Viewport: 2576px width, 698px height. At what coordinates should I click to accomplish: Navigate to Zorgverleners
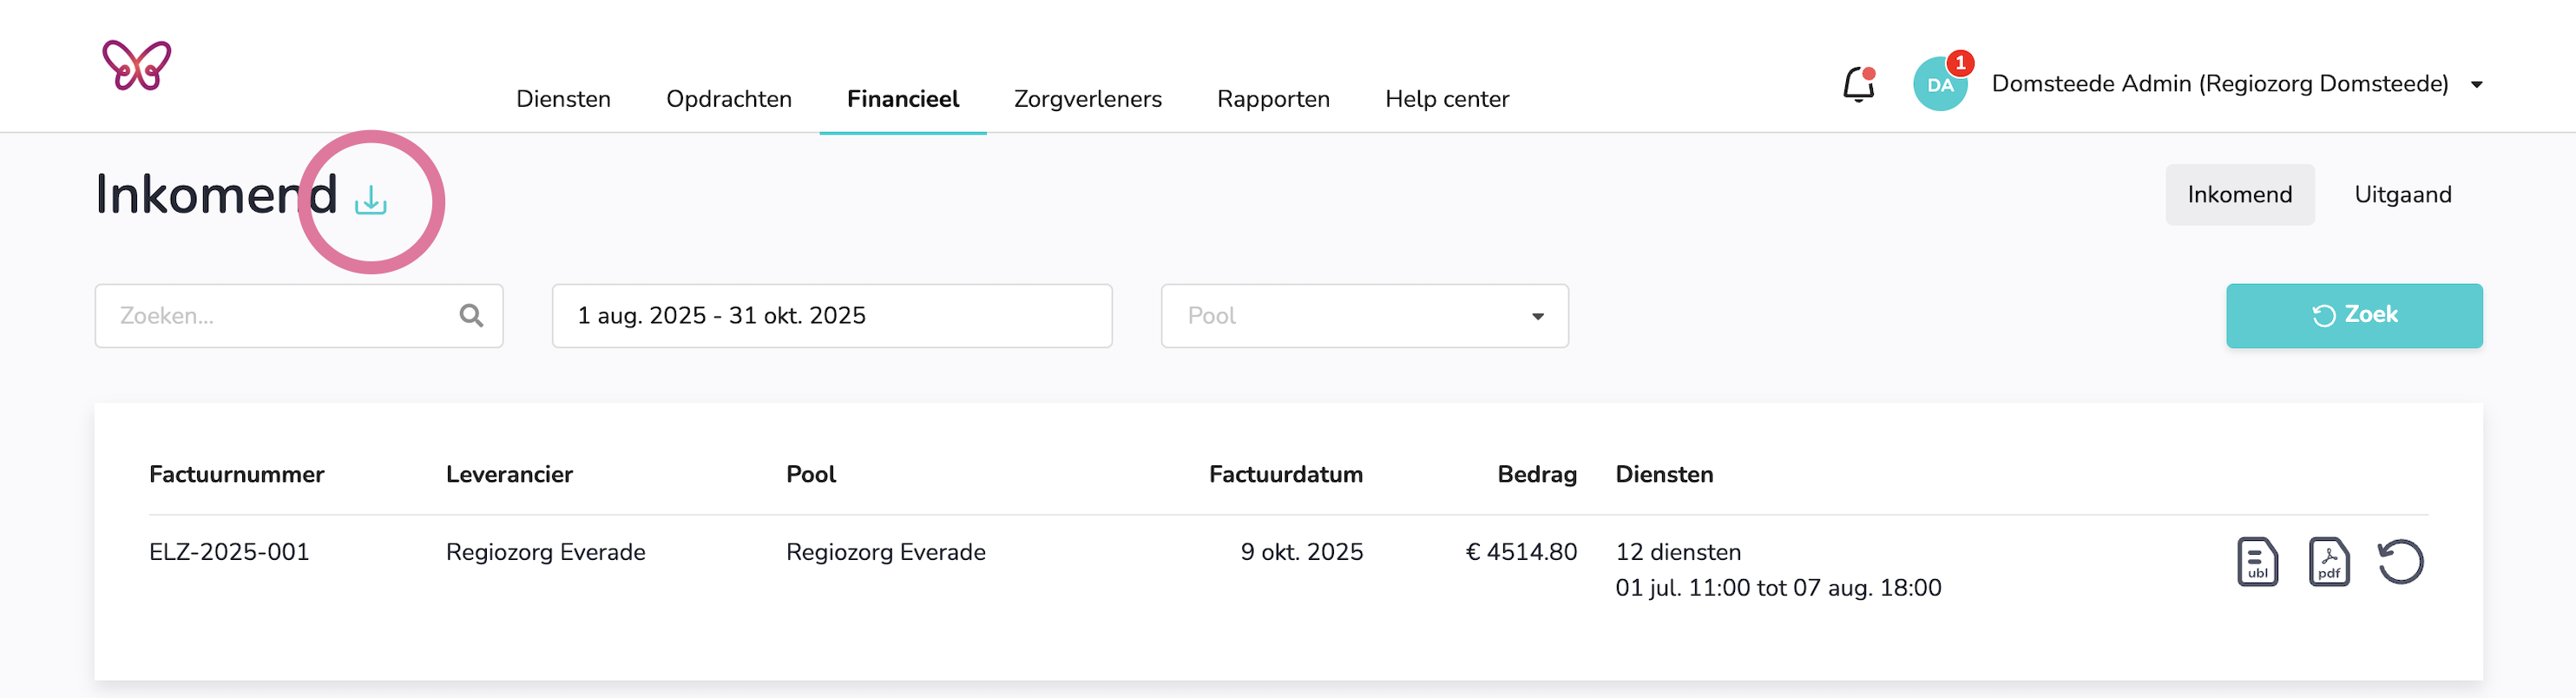coord(1087,99)
